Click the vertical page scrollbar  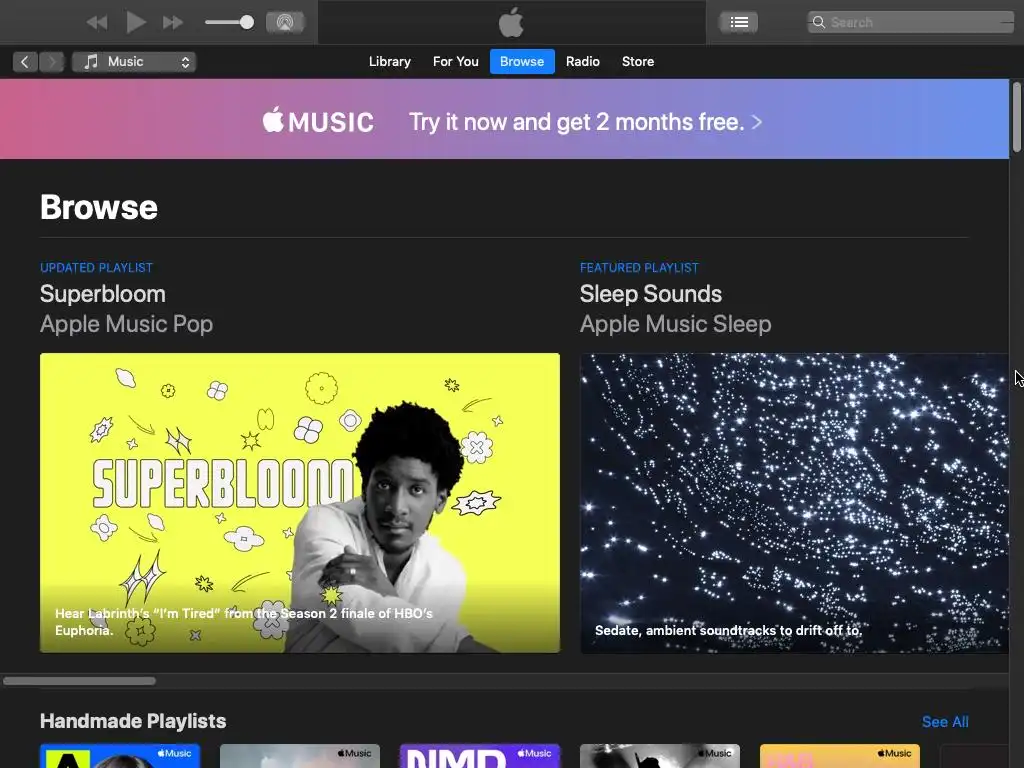coord(1016,118)
